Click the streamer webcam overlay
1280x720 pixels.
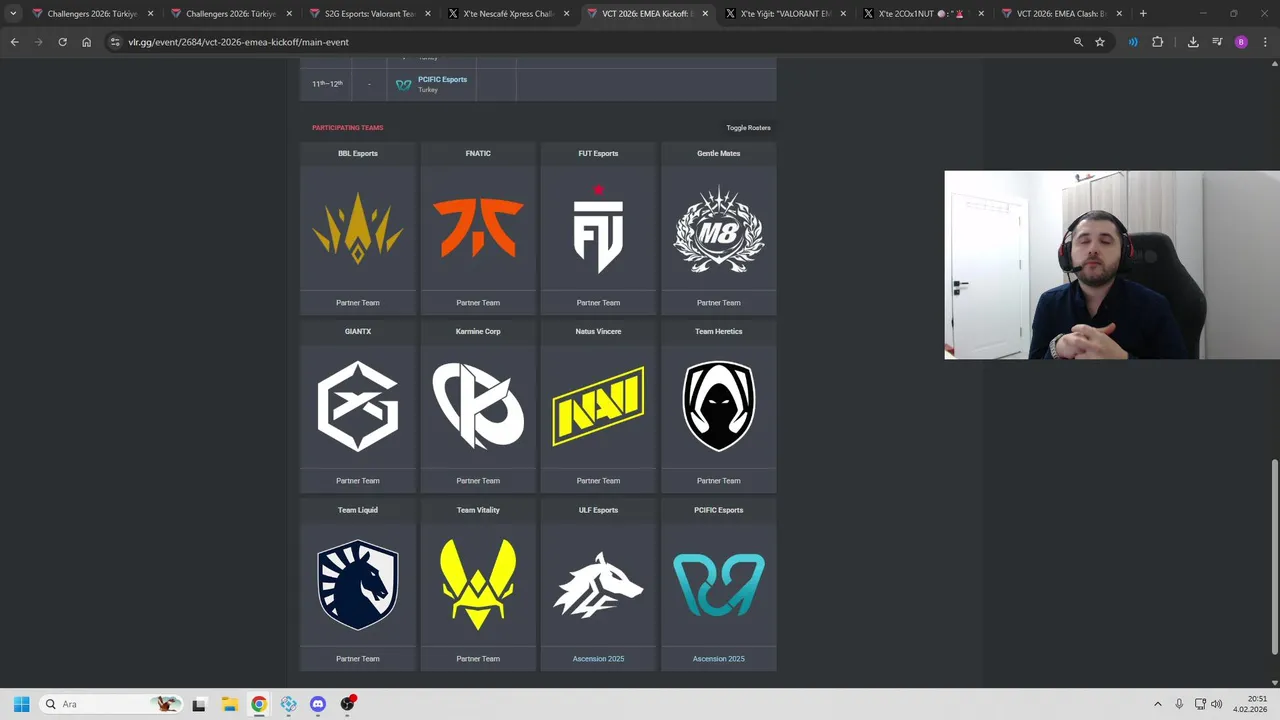pos(1112,265)
